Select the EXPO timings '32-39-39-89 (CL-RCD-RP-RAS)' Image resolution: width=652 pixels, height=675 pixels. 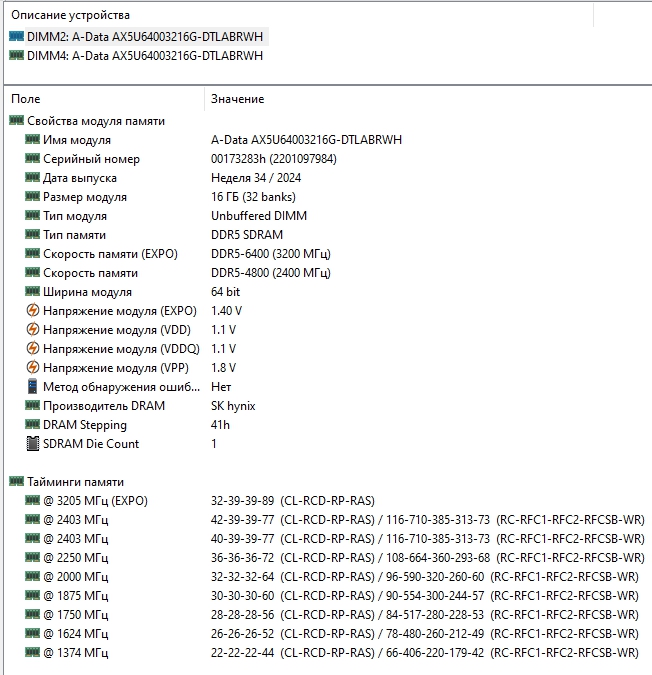(293, 501)
